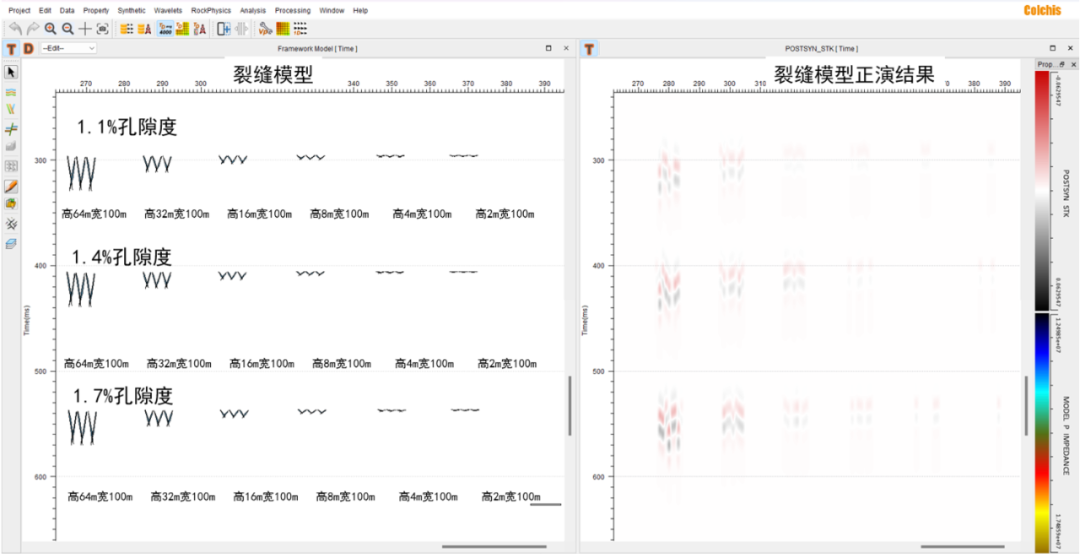This screenshot has width=1080, height=554.
Task: Click the fit-to-window zoom icon
Action: [x=102, y=29]
